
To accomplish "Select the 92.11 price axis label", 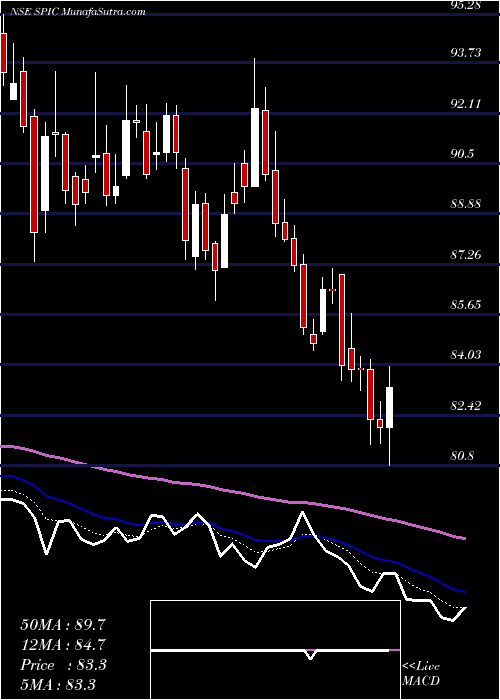I will pos(467,104).
